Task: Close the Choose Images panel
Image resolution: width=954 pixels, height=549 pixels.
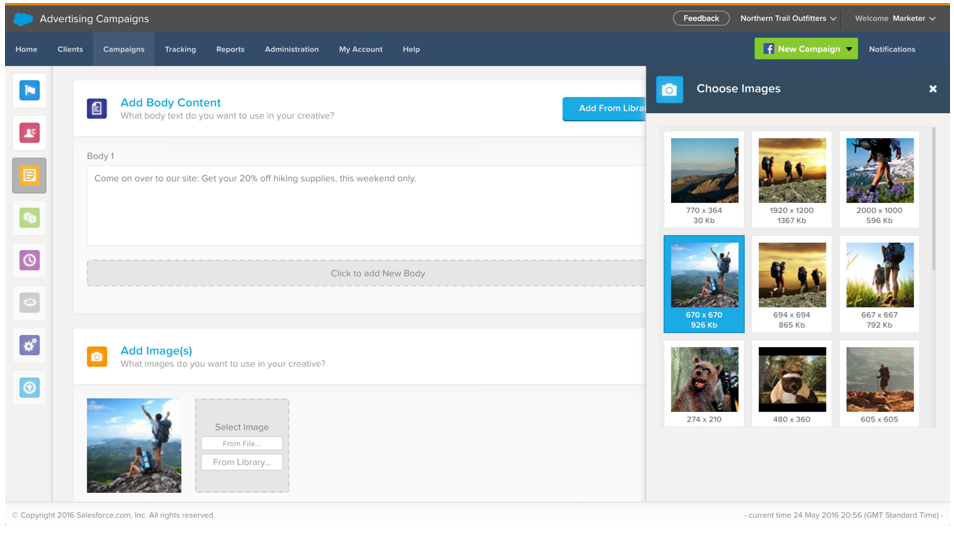Action: pos(933,89)
